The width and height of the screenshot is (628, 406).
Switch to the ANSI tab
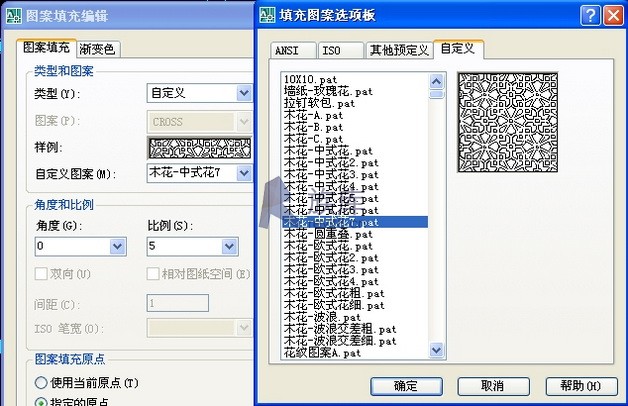pos(293,50)
